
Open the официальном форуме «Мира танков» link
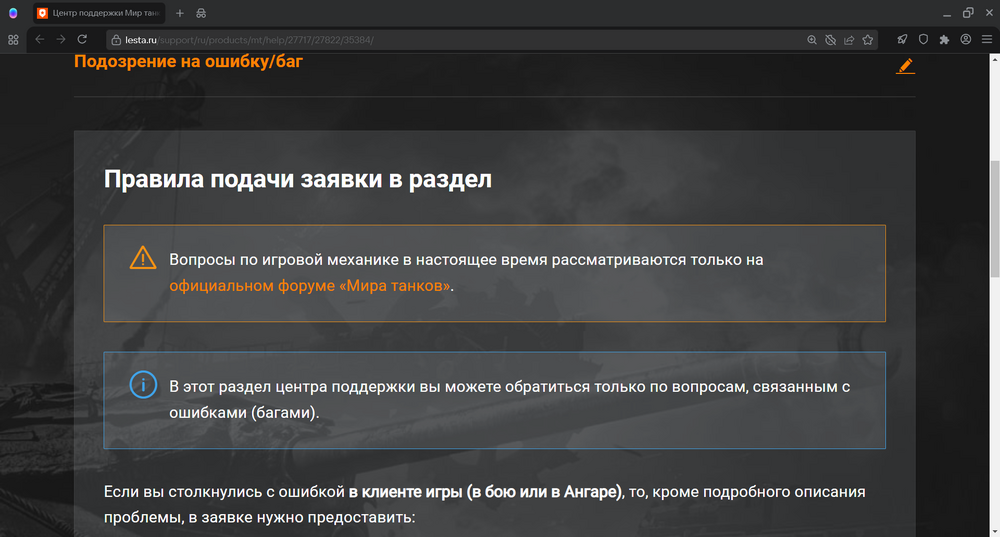(310, 286)
